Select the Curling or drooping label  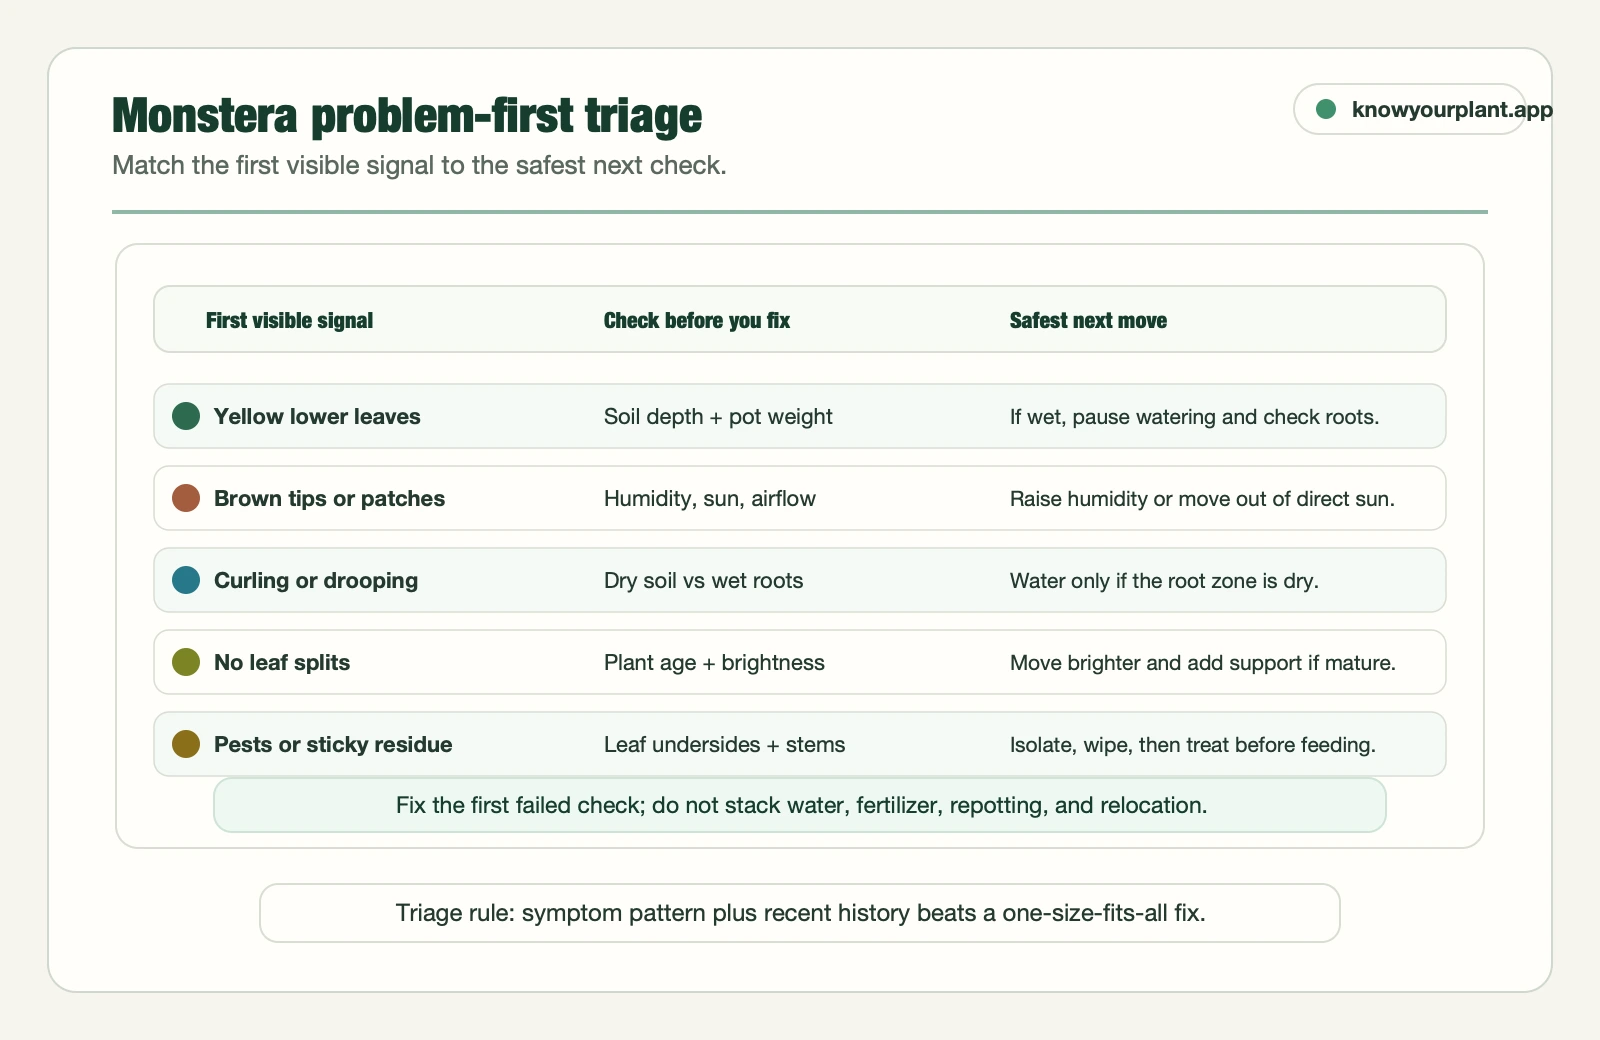(x=316, y=580)
